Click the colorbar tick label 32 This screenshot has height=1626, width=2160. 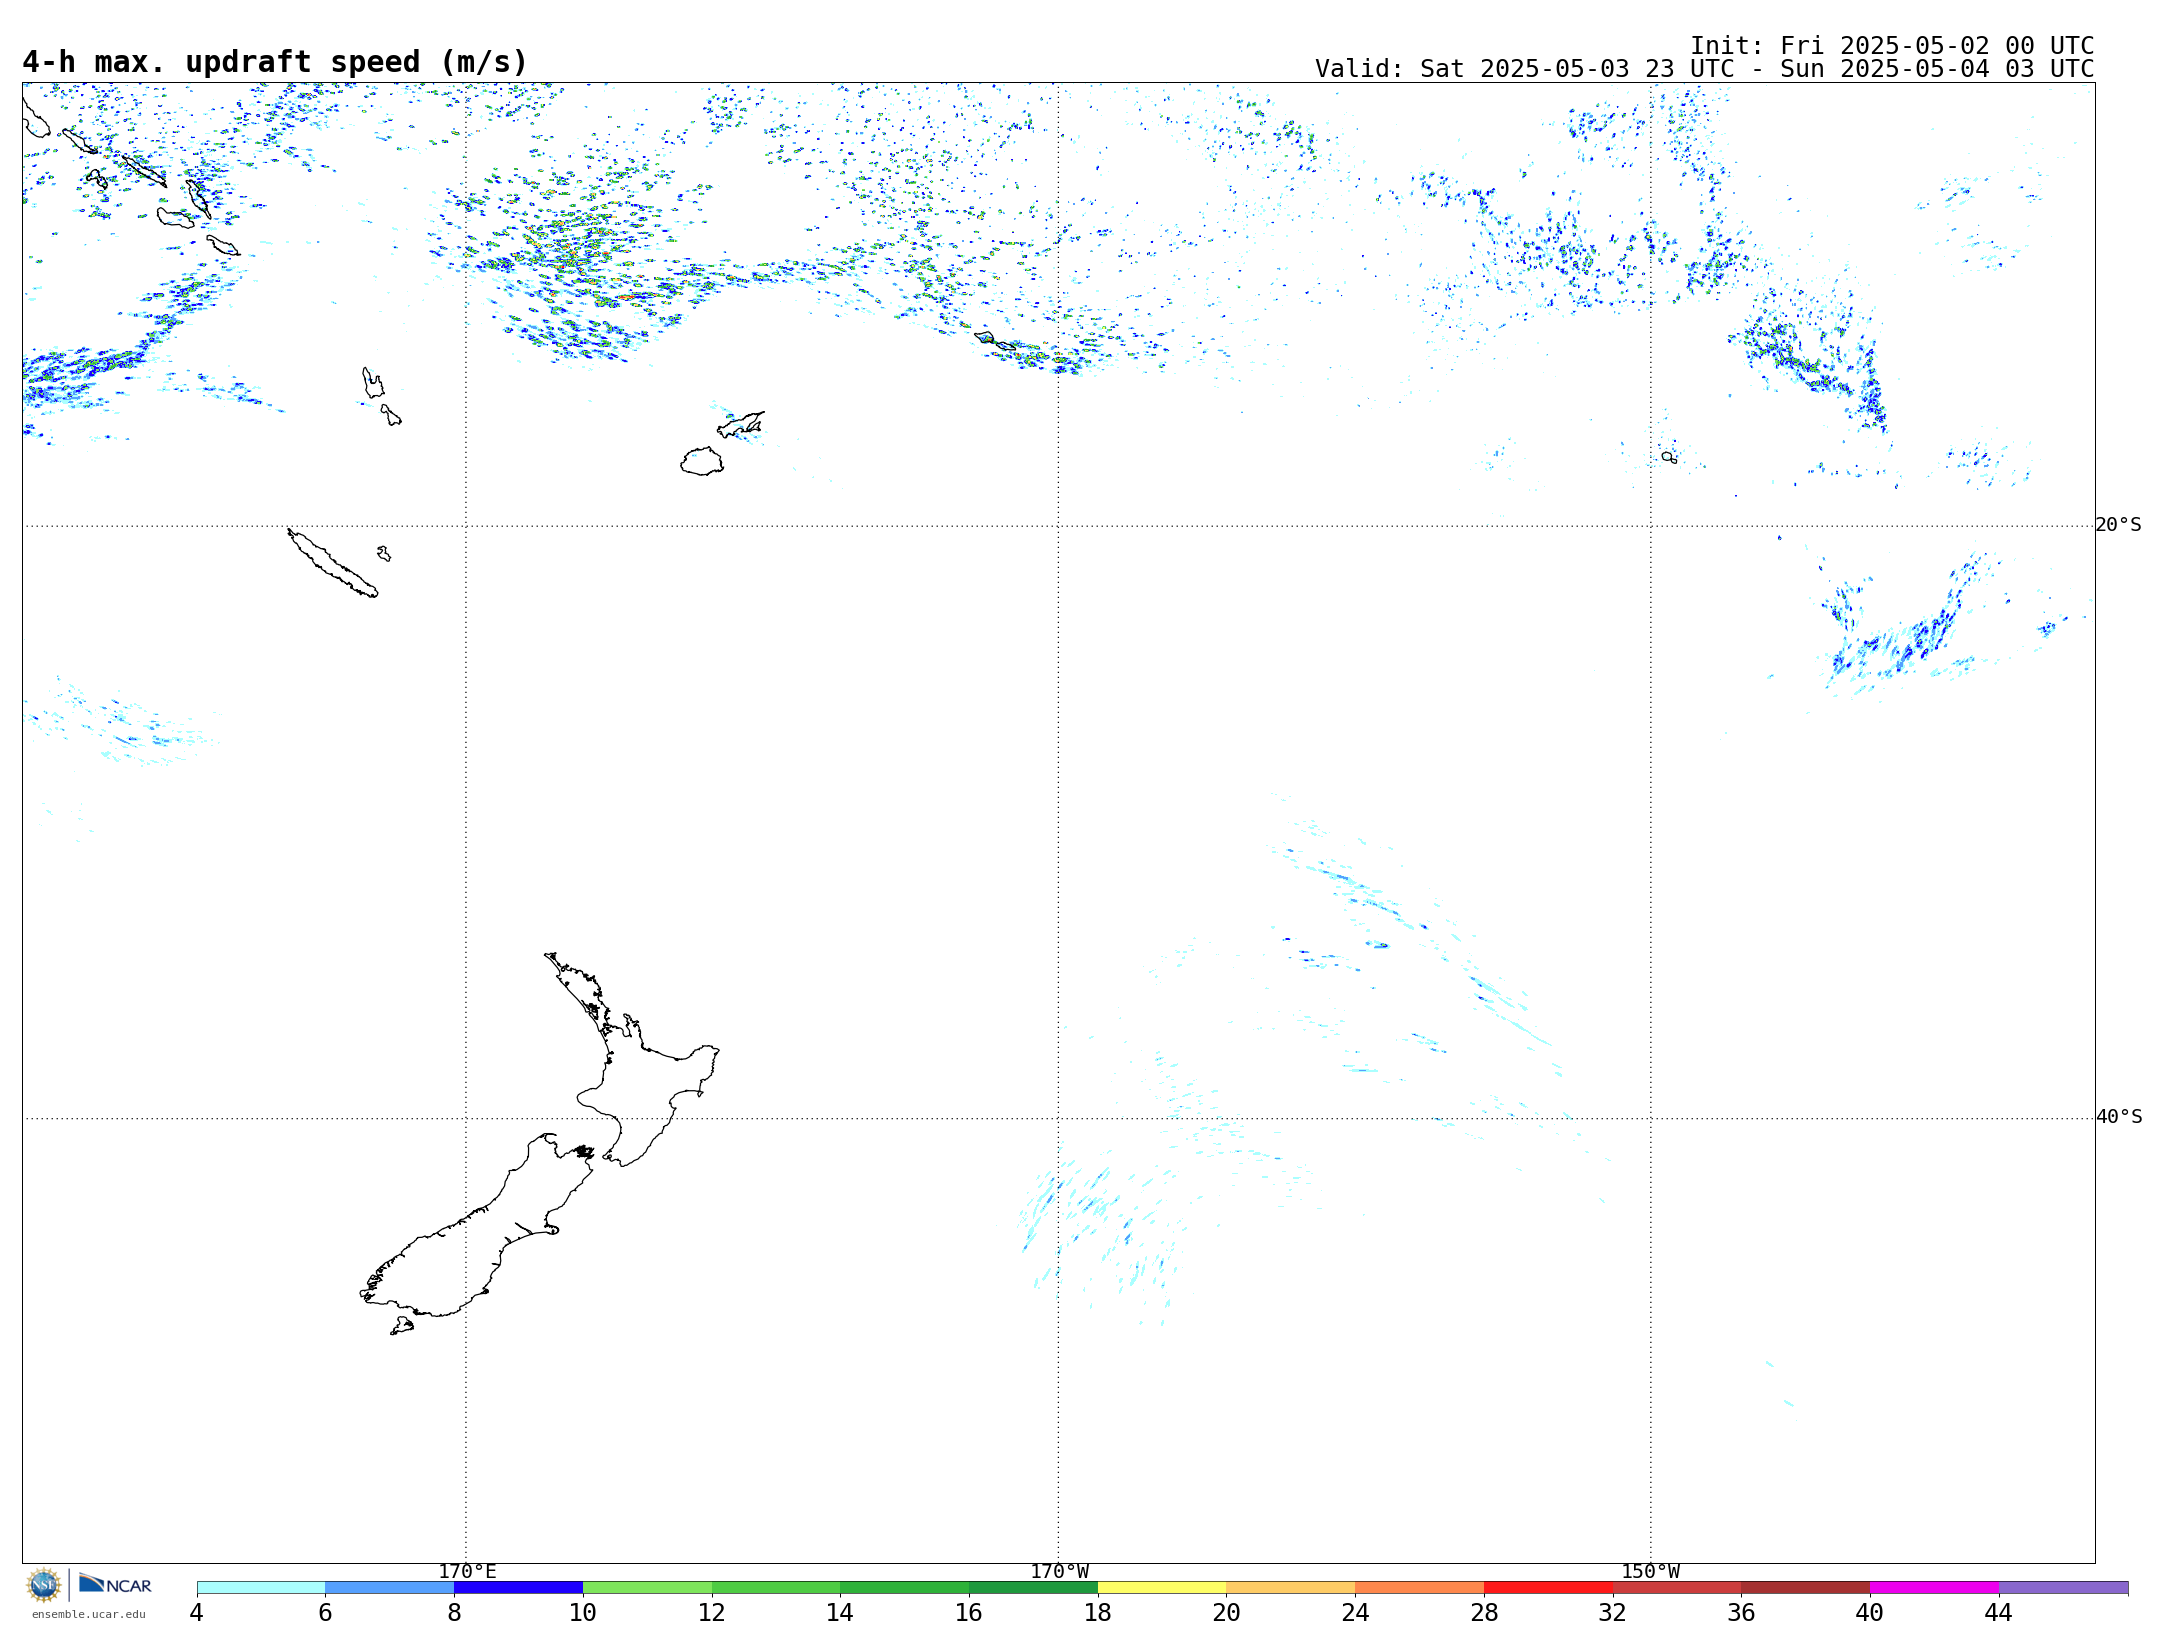(x=1613, y=1612)
